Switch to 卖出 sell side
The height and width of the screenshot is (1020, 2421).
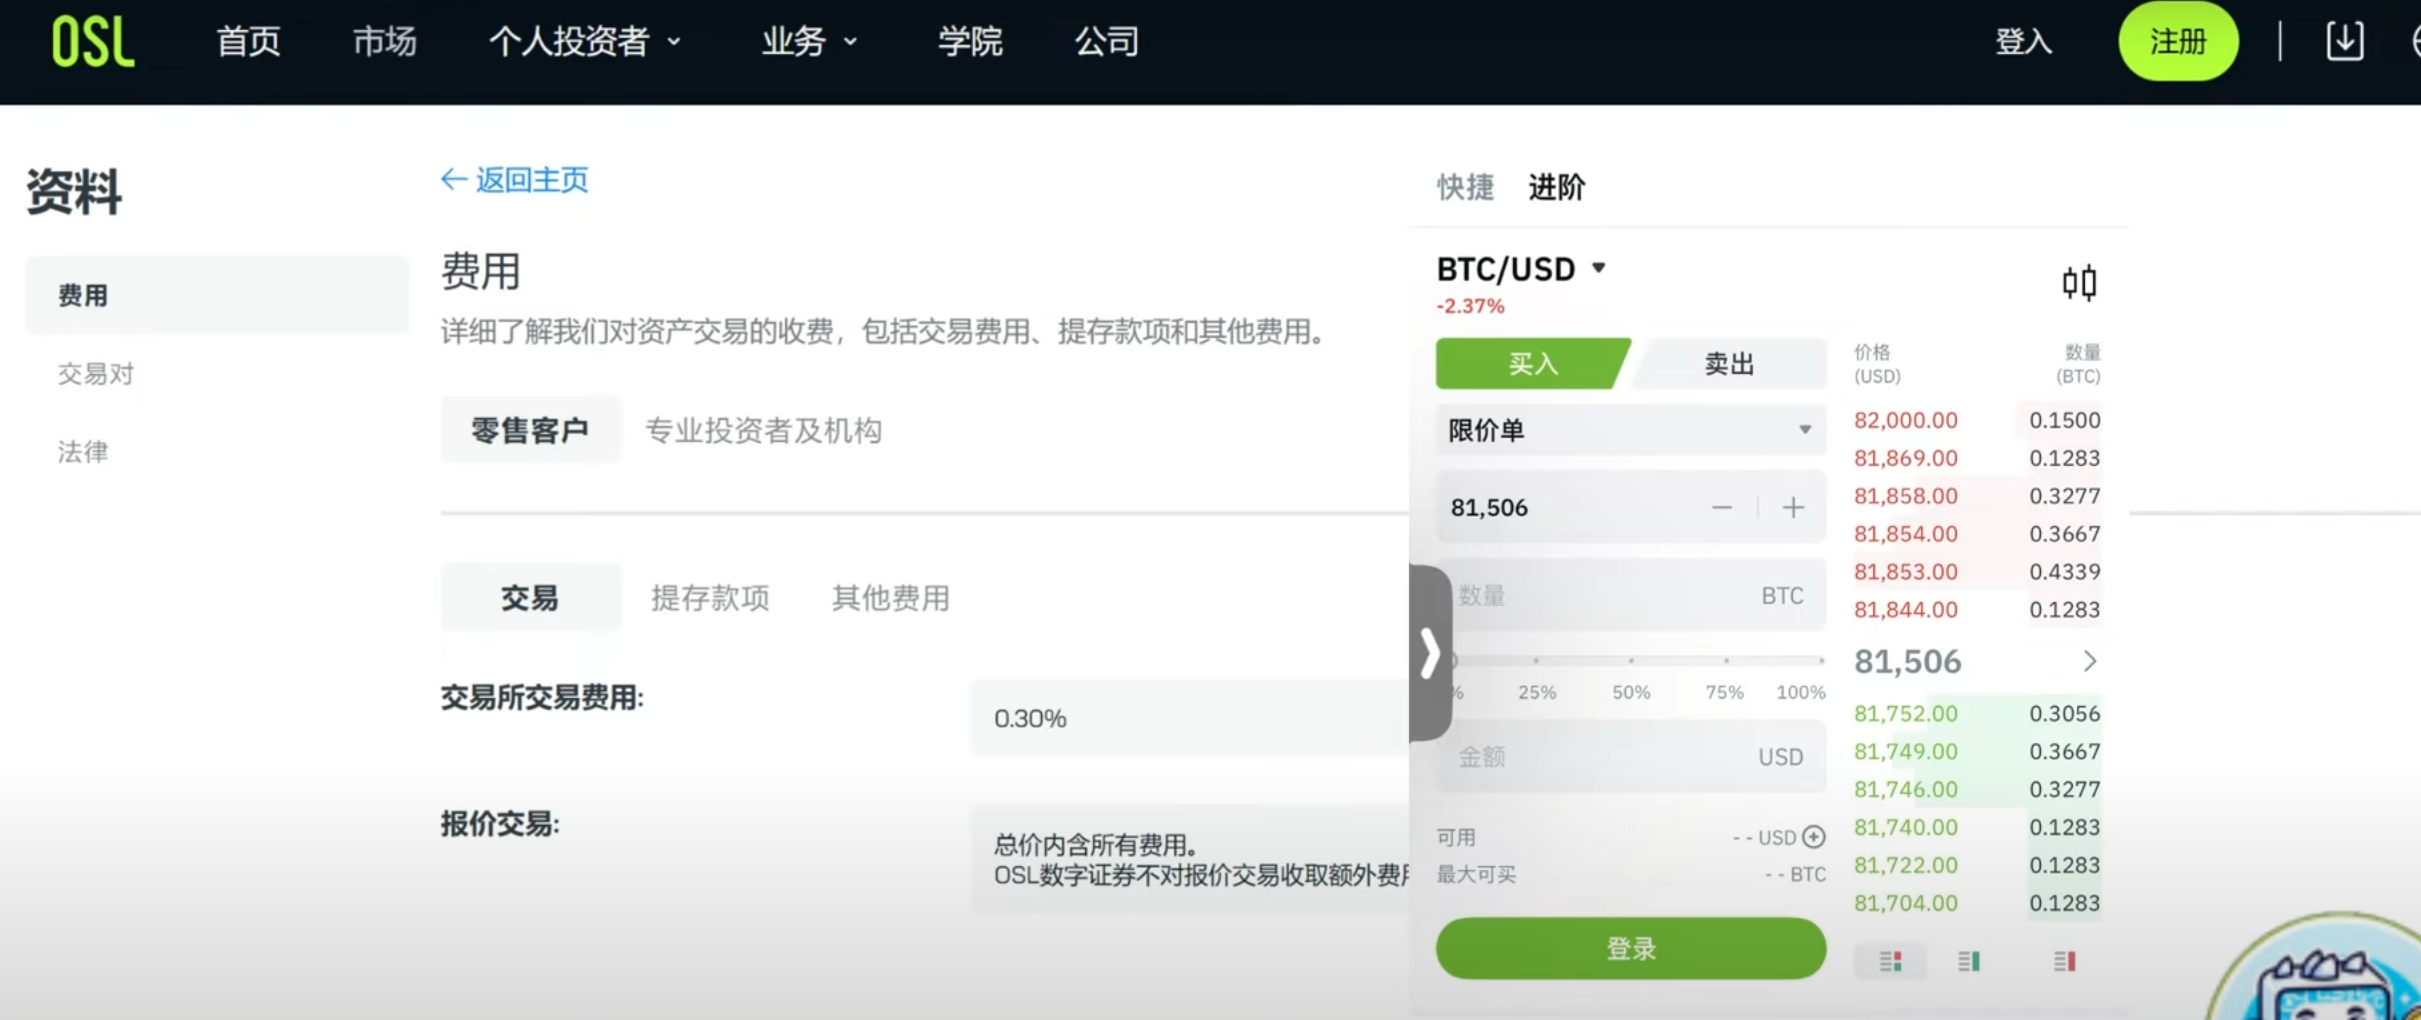[1729, 363]
